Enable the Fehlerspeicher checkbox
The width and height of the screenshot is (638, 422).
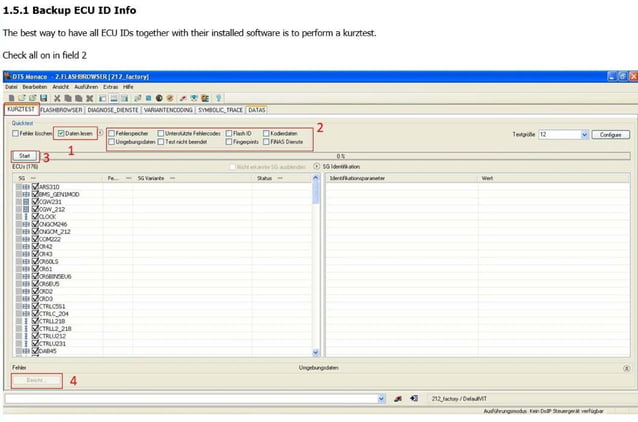112,133
